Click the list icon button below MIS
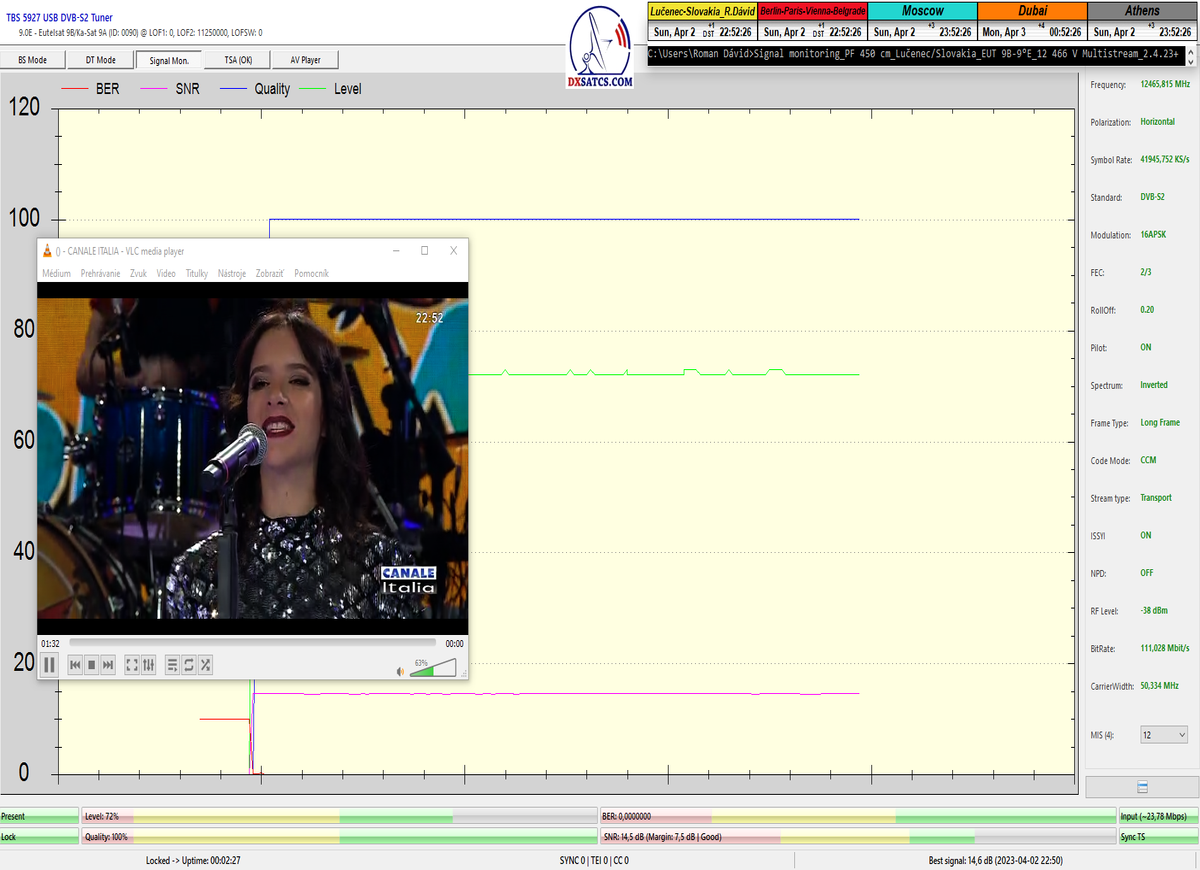This screenshot has height=870, width=1200. (1142, 787)
